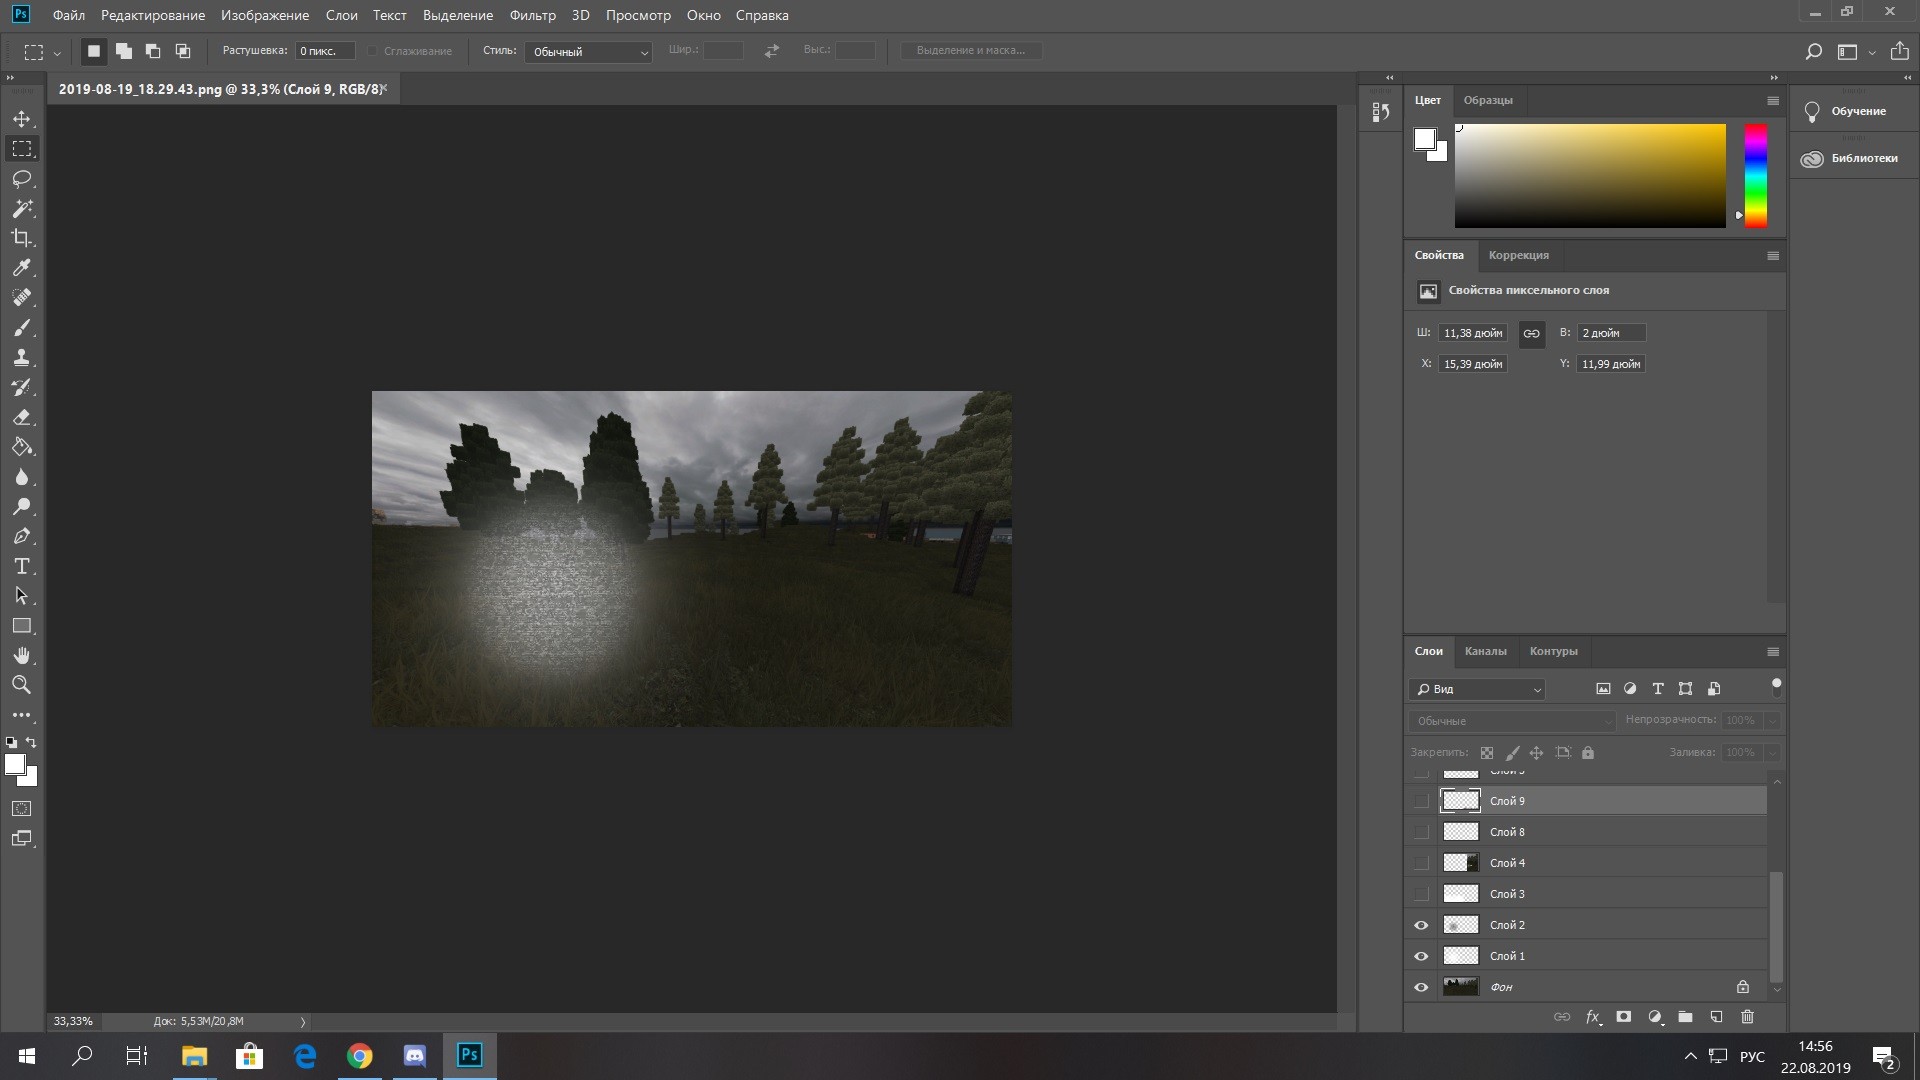Add layer mask icon
Viewport: 1920px width, 1080px height.
(x=1624, y=1017)
